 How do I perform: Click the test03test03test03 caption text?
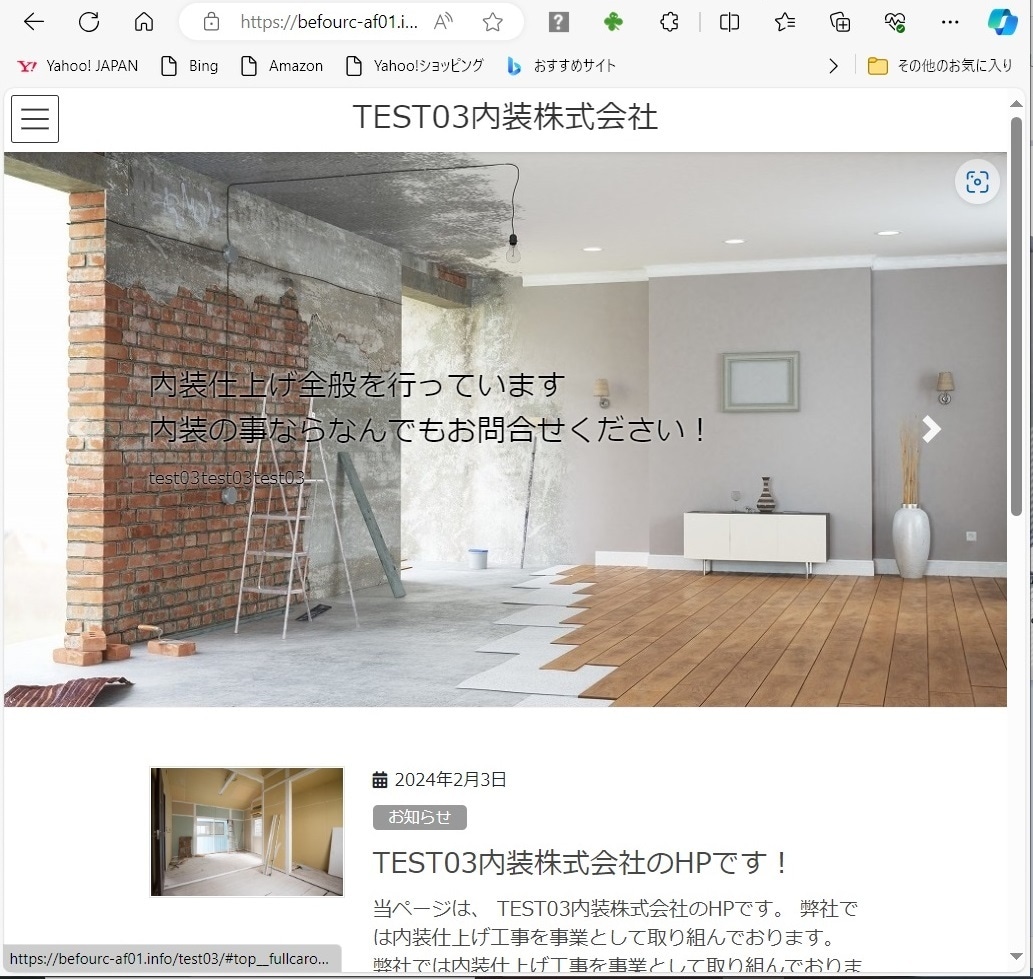coord(227,478)
